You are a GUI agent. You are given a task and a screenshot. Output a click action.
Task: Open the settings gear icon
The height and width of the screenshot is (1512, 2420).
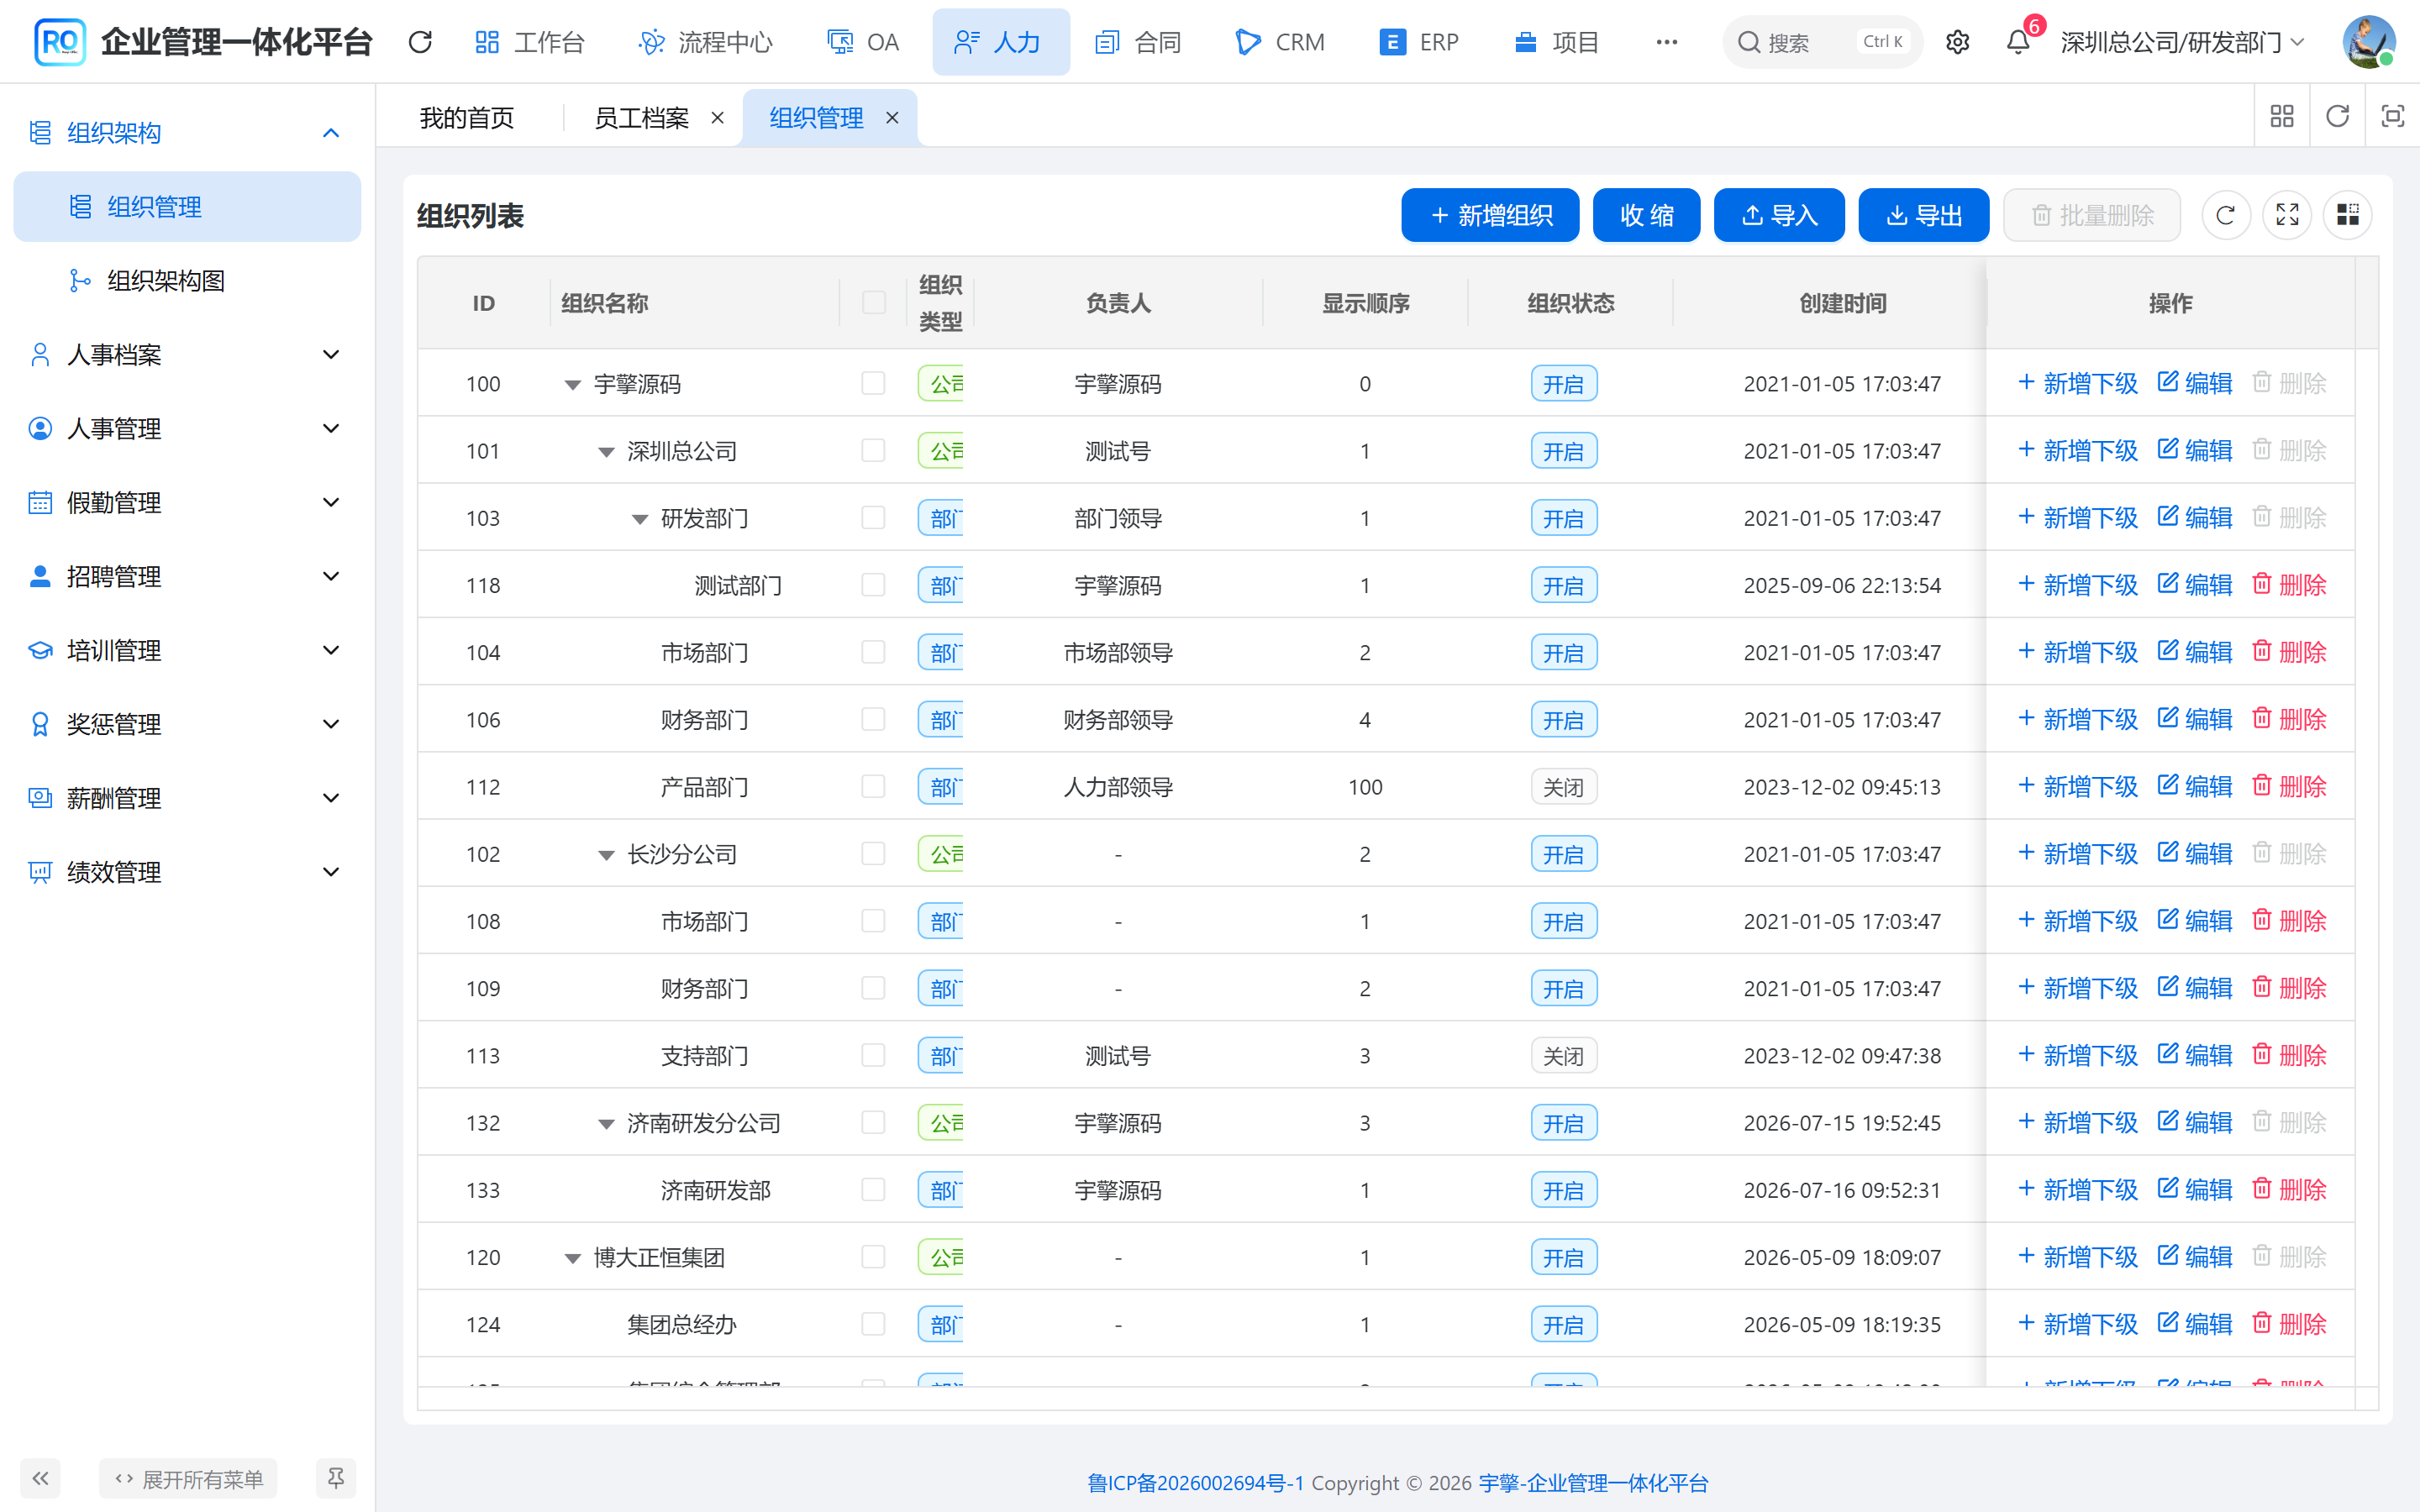[x=1957, y=42]
